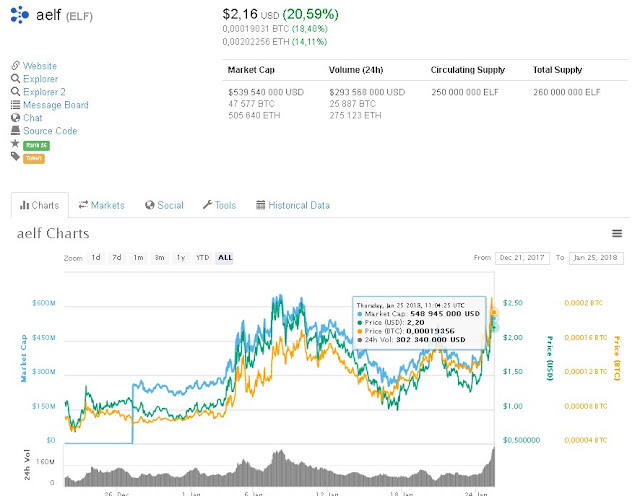The height and width of the screenshot is (496, 640).
Task: Set chart zoom to 7d
Action: [117, 258]
